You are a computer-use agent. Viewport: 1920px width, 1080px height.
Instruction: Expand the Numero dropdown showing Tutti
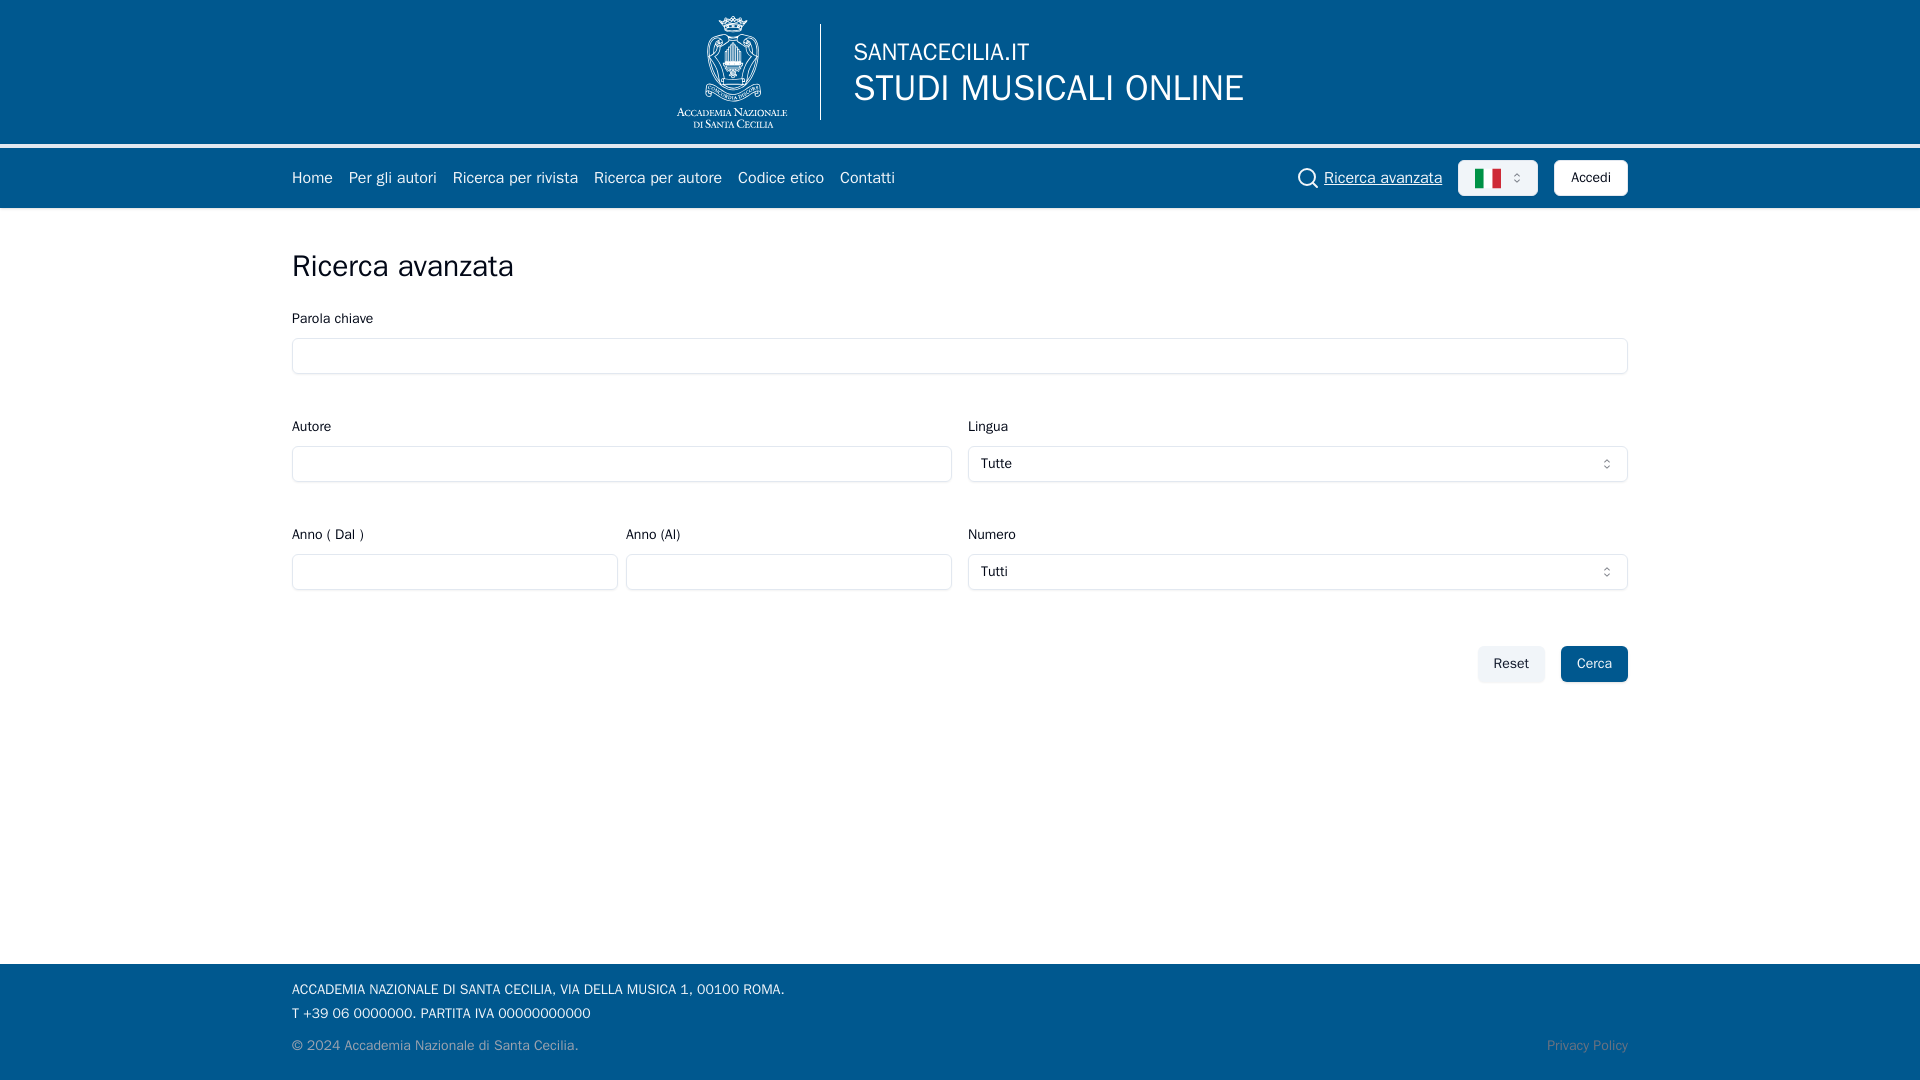(1297, 572)
